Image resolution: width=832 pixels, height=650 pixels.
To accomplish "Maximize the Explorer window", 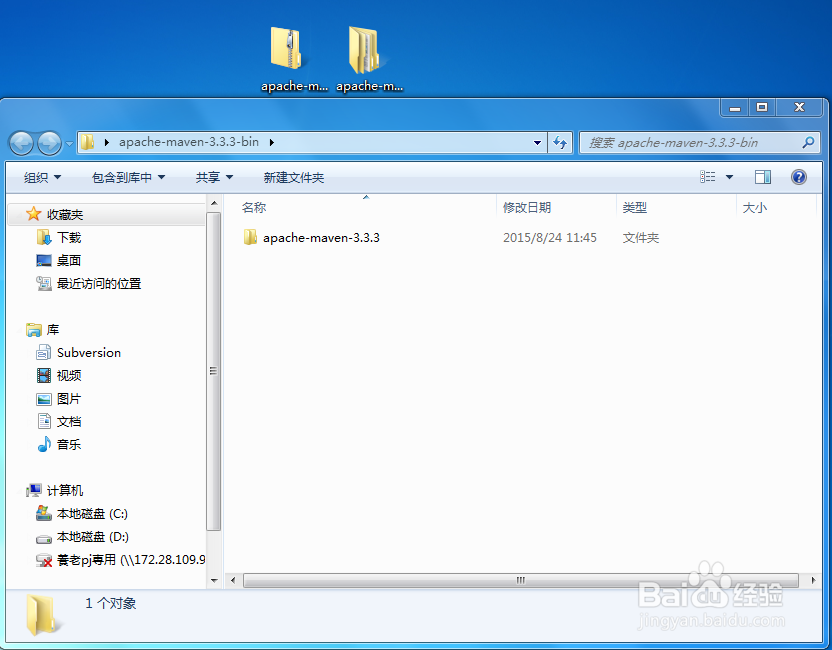I will click(762, 108).
